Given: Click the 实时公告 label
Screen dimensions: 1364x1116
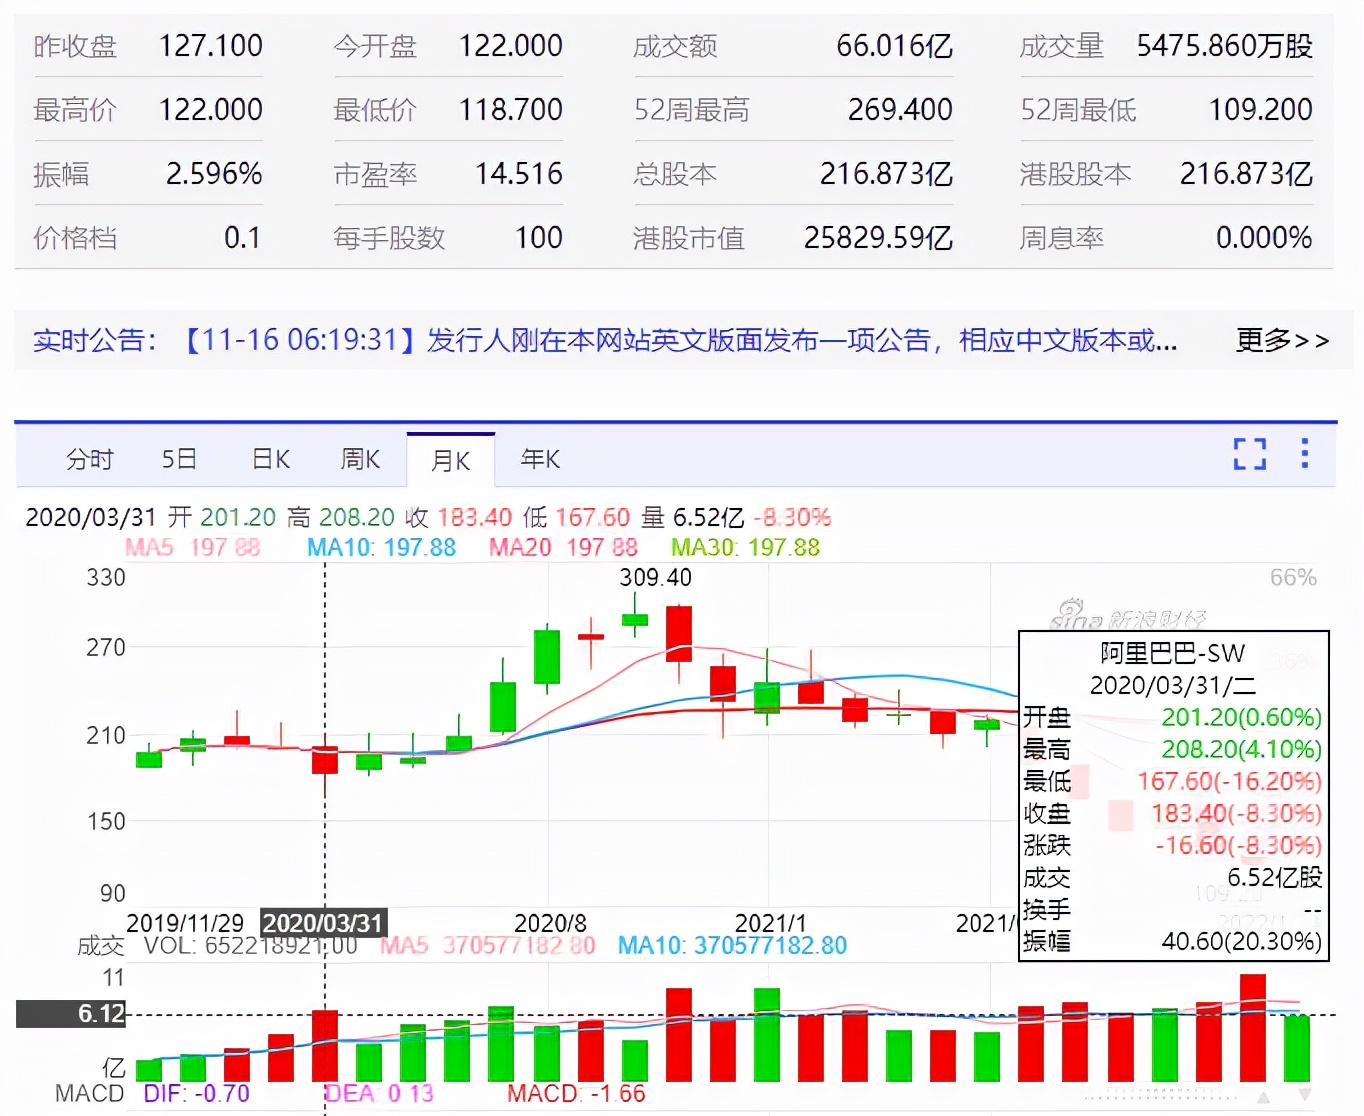Looking at the screenshot, I should point(95,341).
